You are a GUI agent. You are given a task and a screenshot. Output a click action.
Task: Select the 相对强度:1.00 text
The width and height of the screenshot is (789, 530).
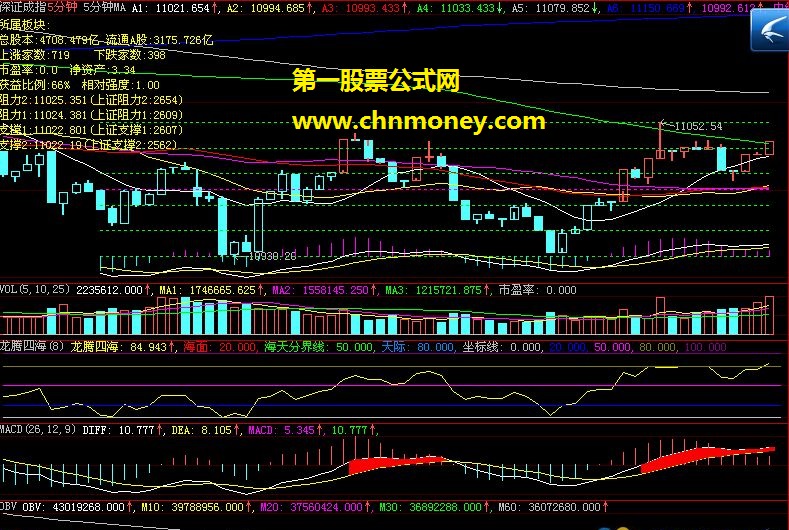click(121, 85)
